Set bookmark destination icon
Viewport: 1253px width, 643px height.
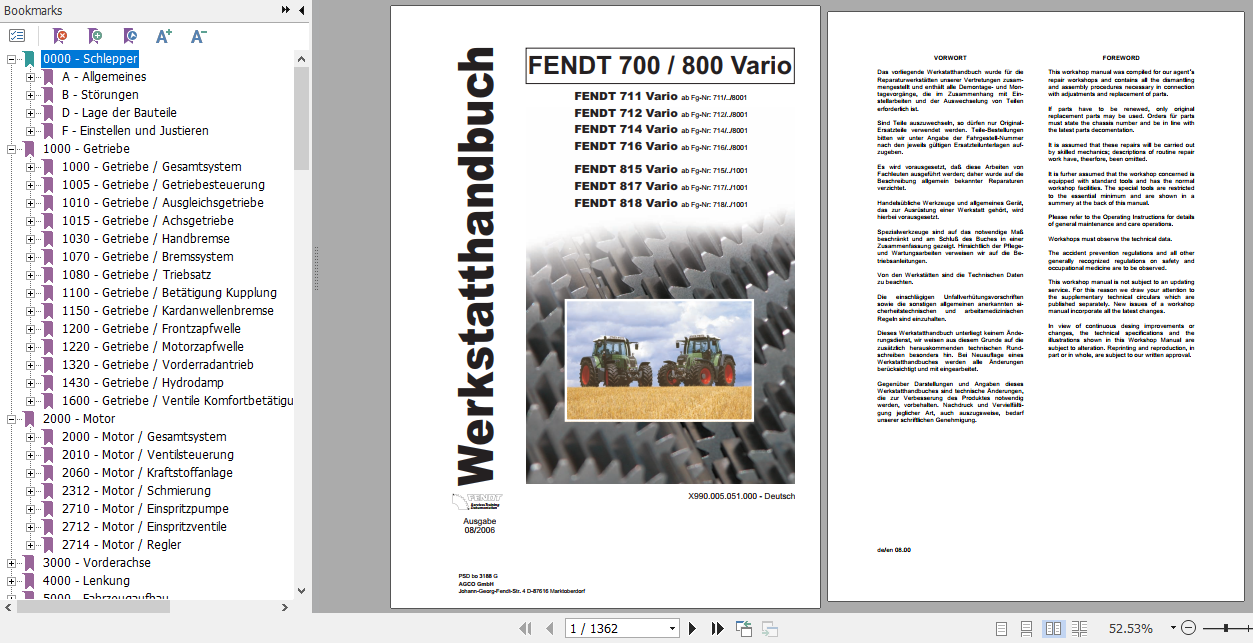click(x=130, y=36)
